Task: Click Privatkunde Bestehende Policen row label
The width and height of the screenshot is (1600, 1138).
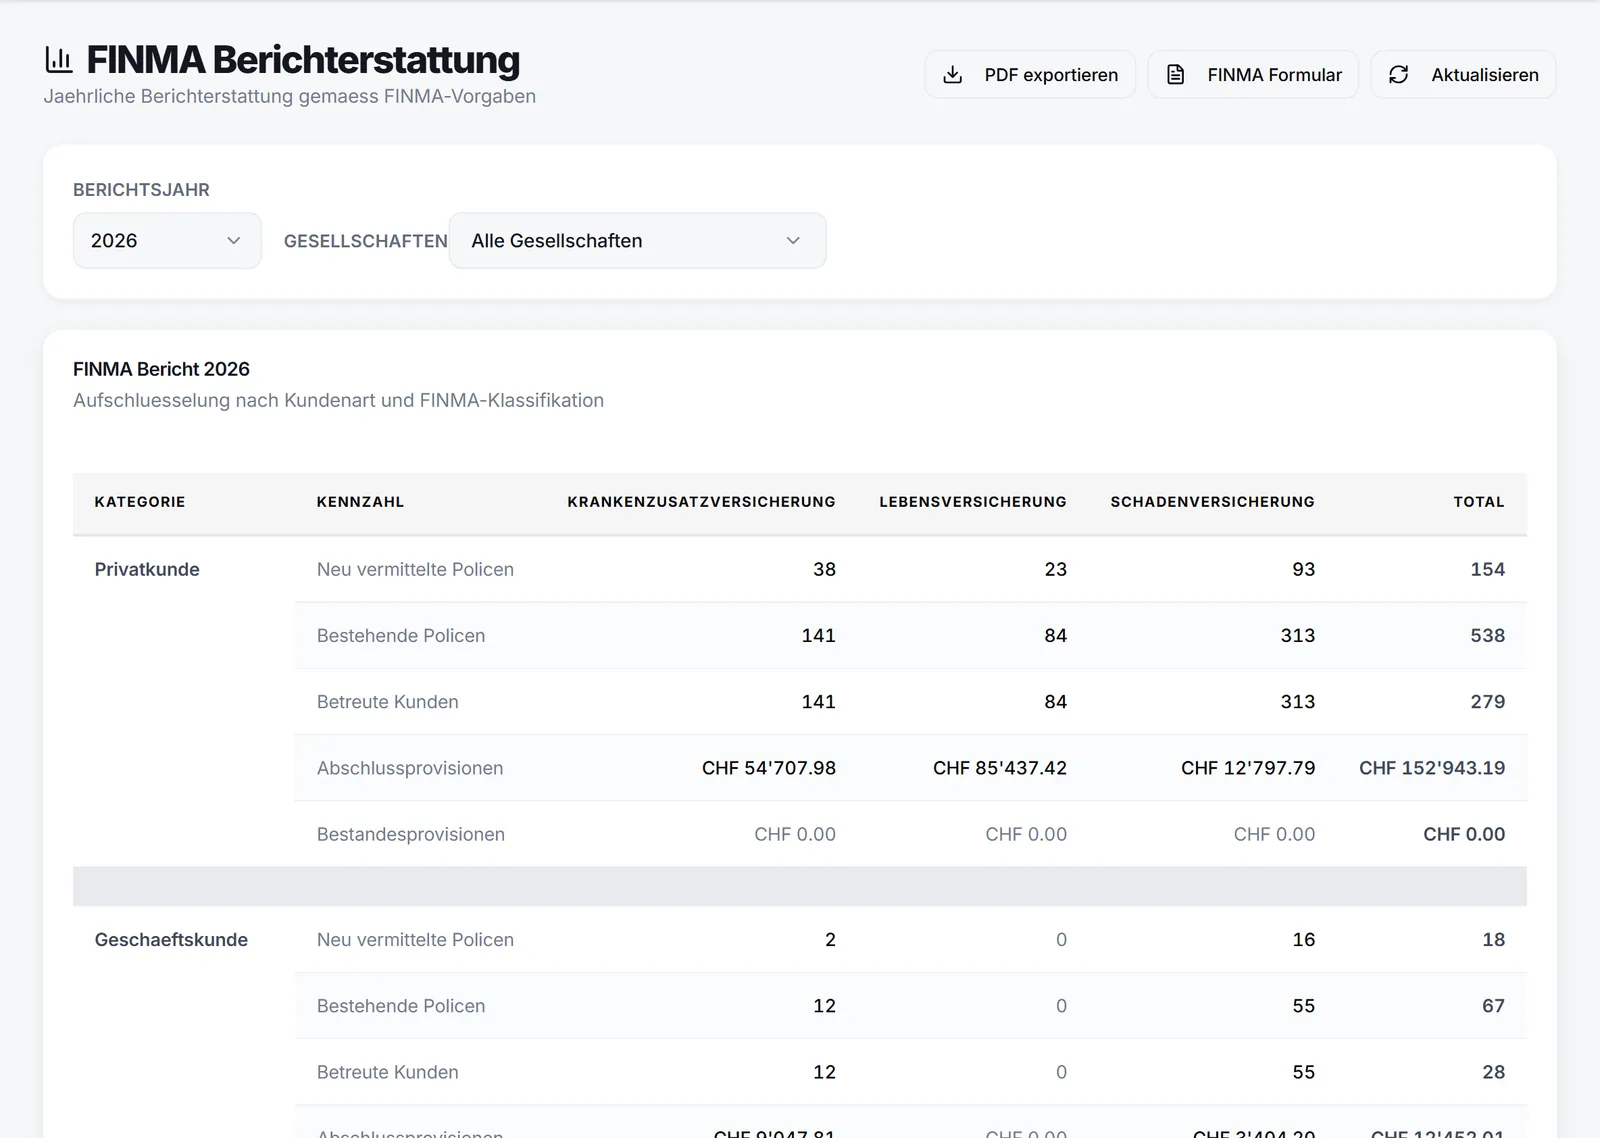Action: coord(401,636)
